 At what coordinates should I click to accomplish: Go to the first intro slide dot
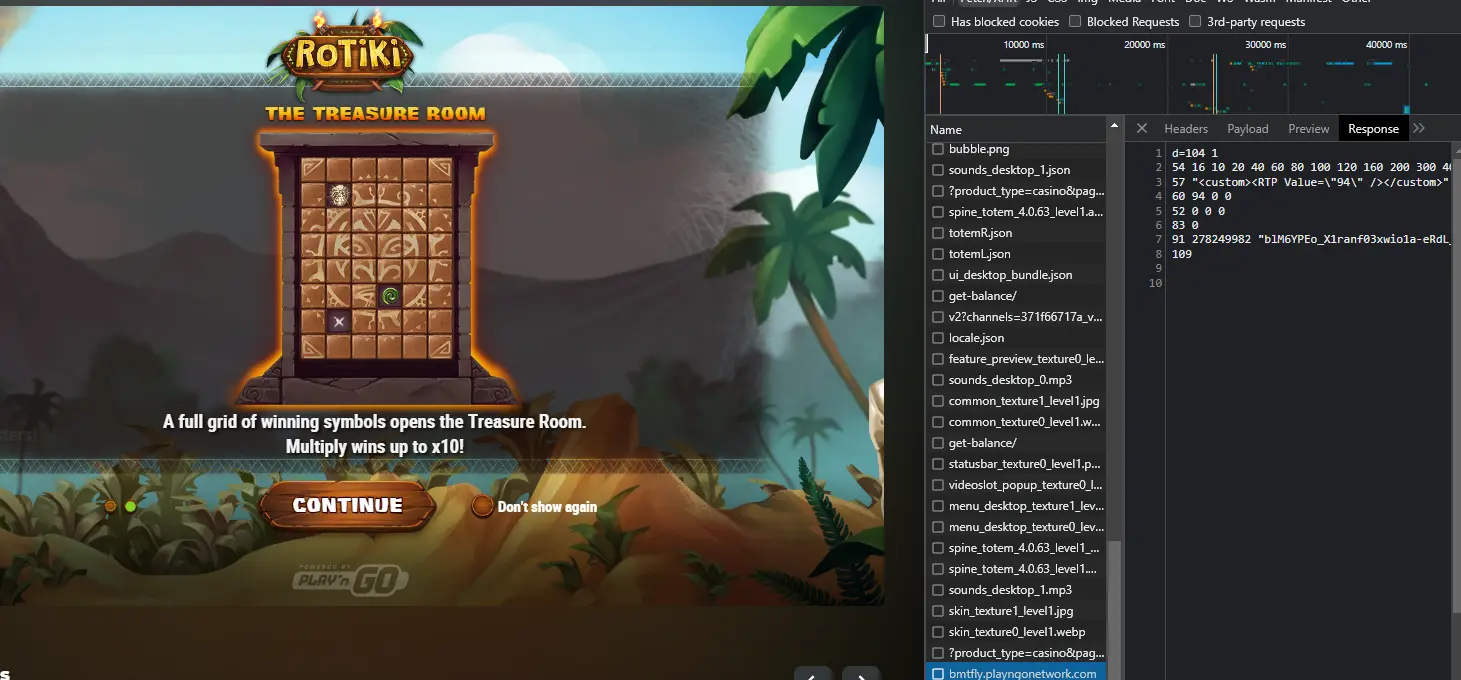pos(111,506)
